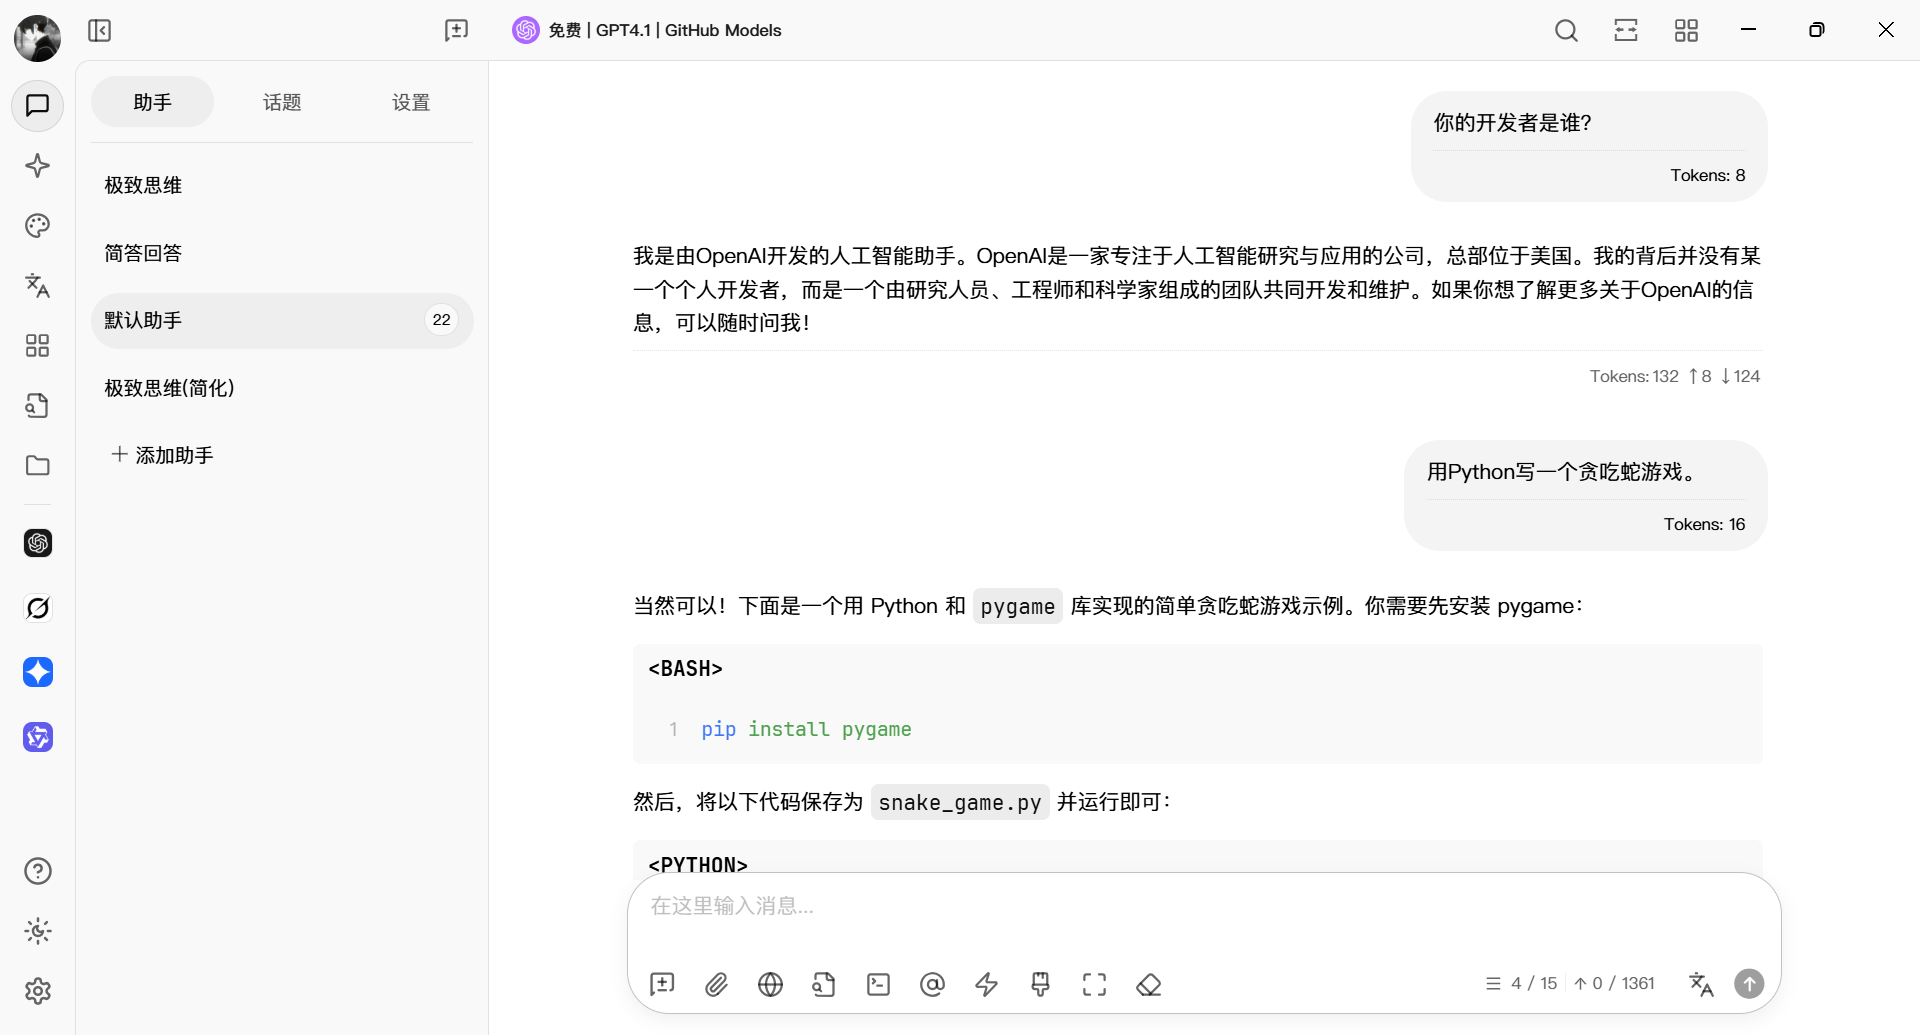Open the agents sparkle icon
This screenshot has width=1920, height=1035.
tap(37, 166)
